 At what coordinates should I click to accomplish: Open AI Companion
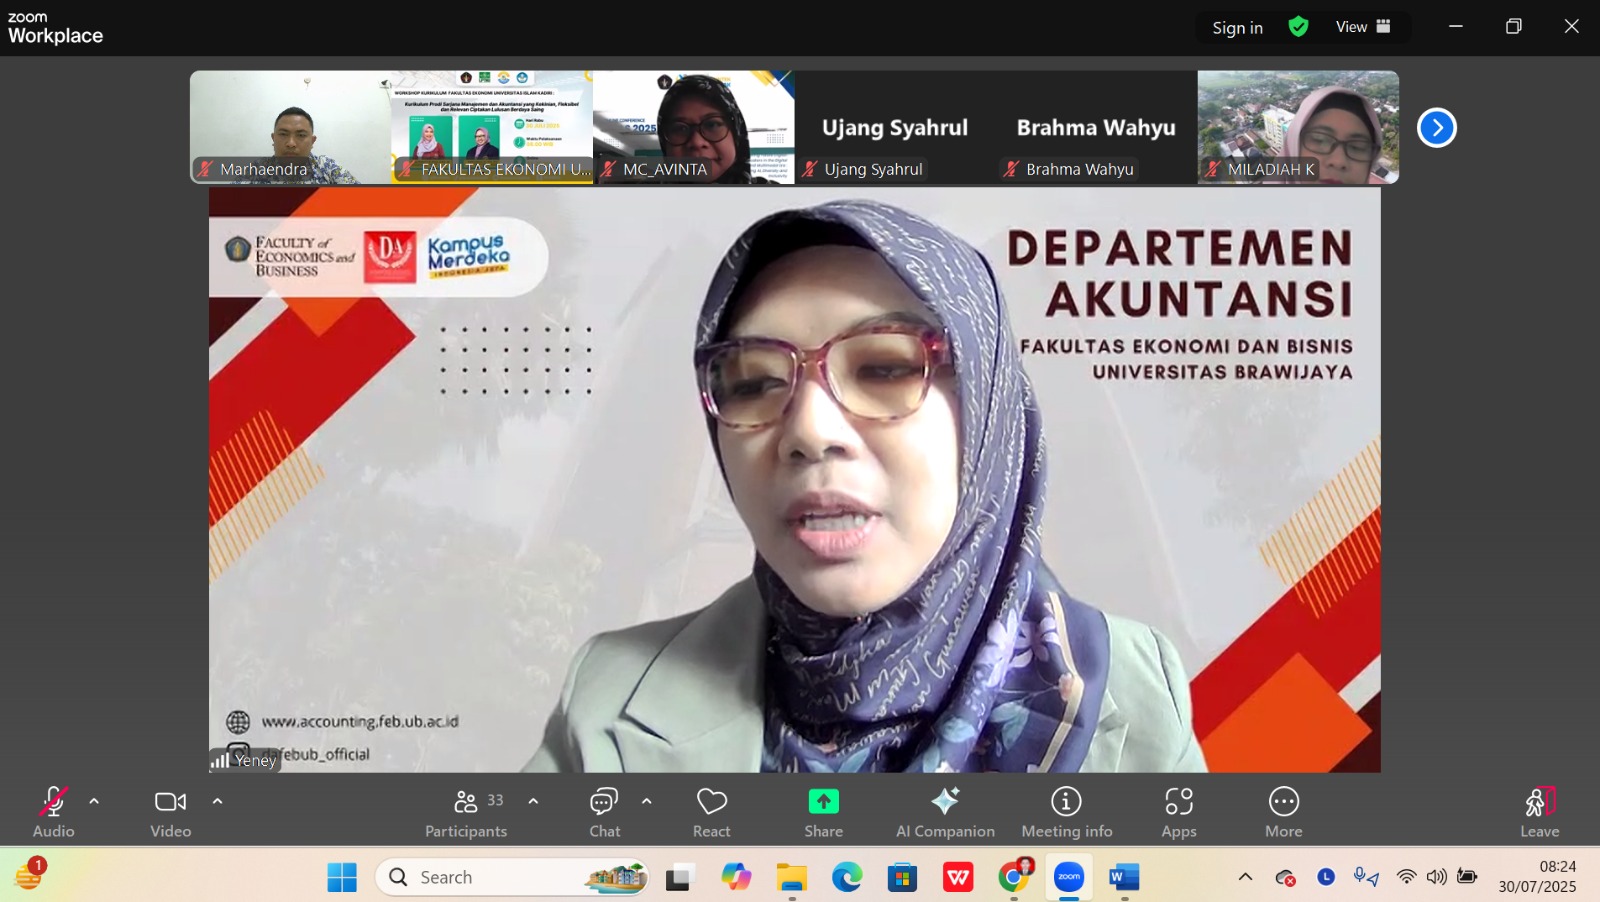pyautogui.click(x=945, y=811)
